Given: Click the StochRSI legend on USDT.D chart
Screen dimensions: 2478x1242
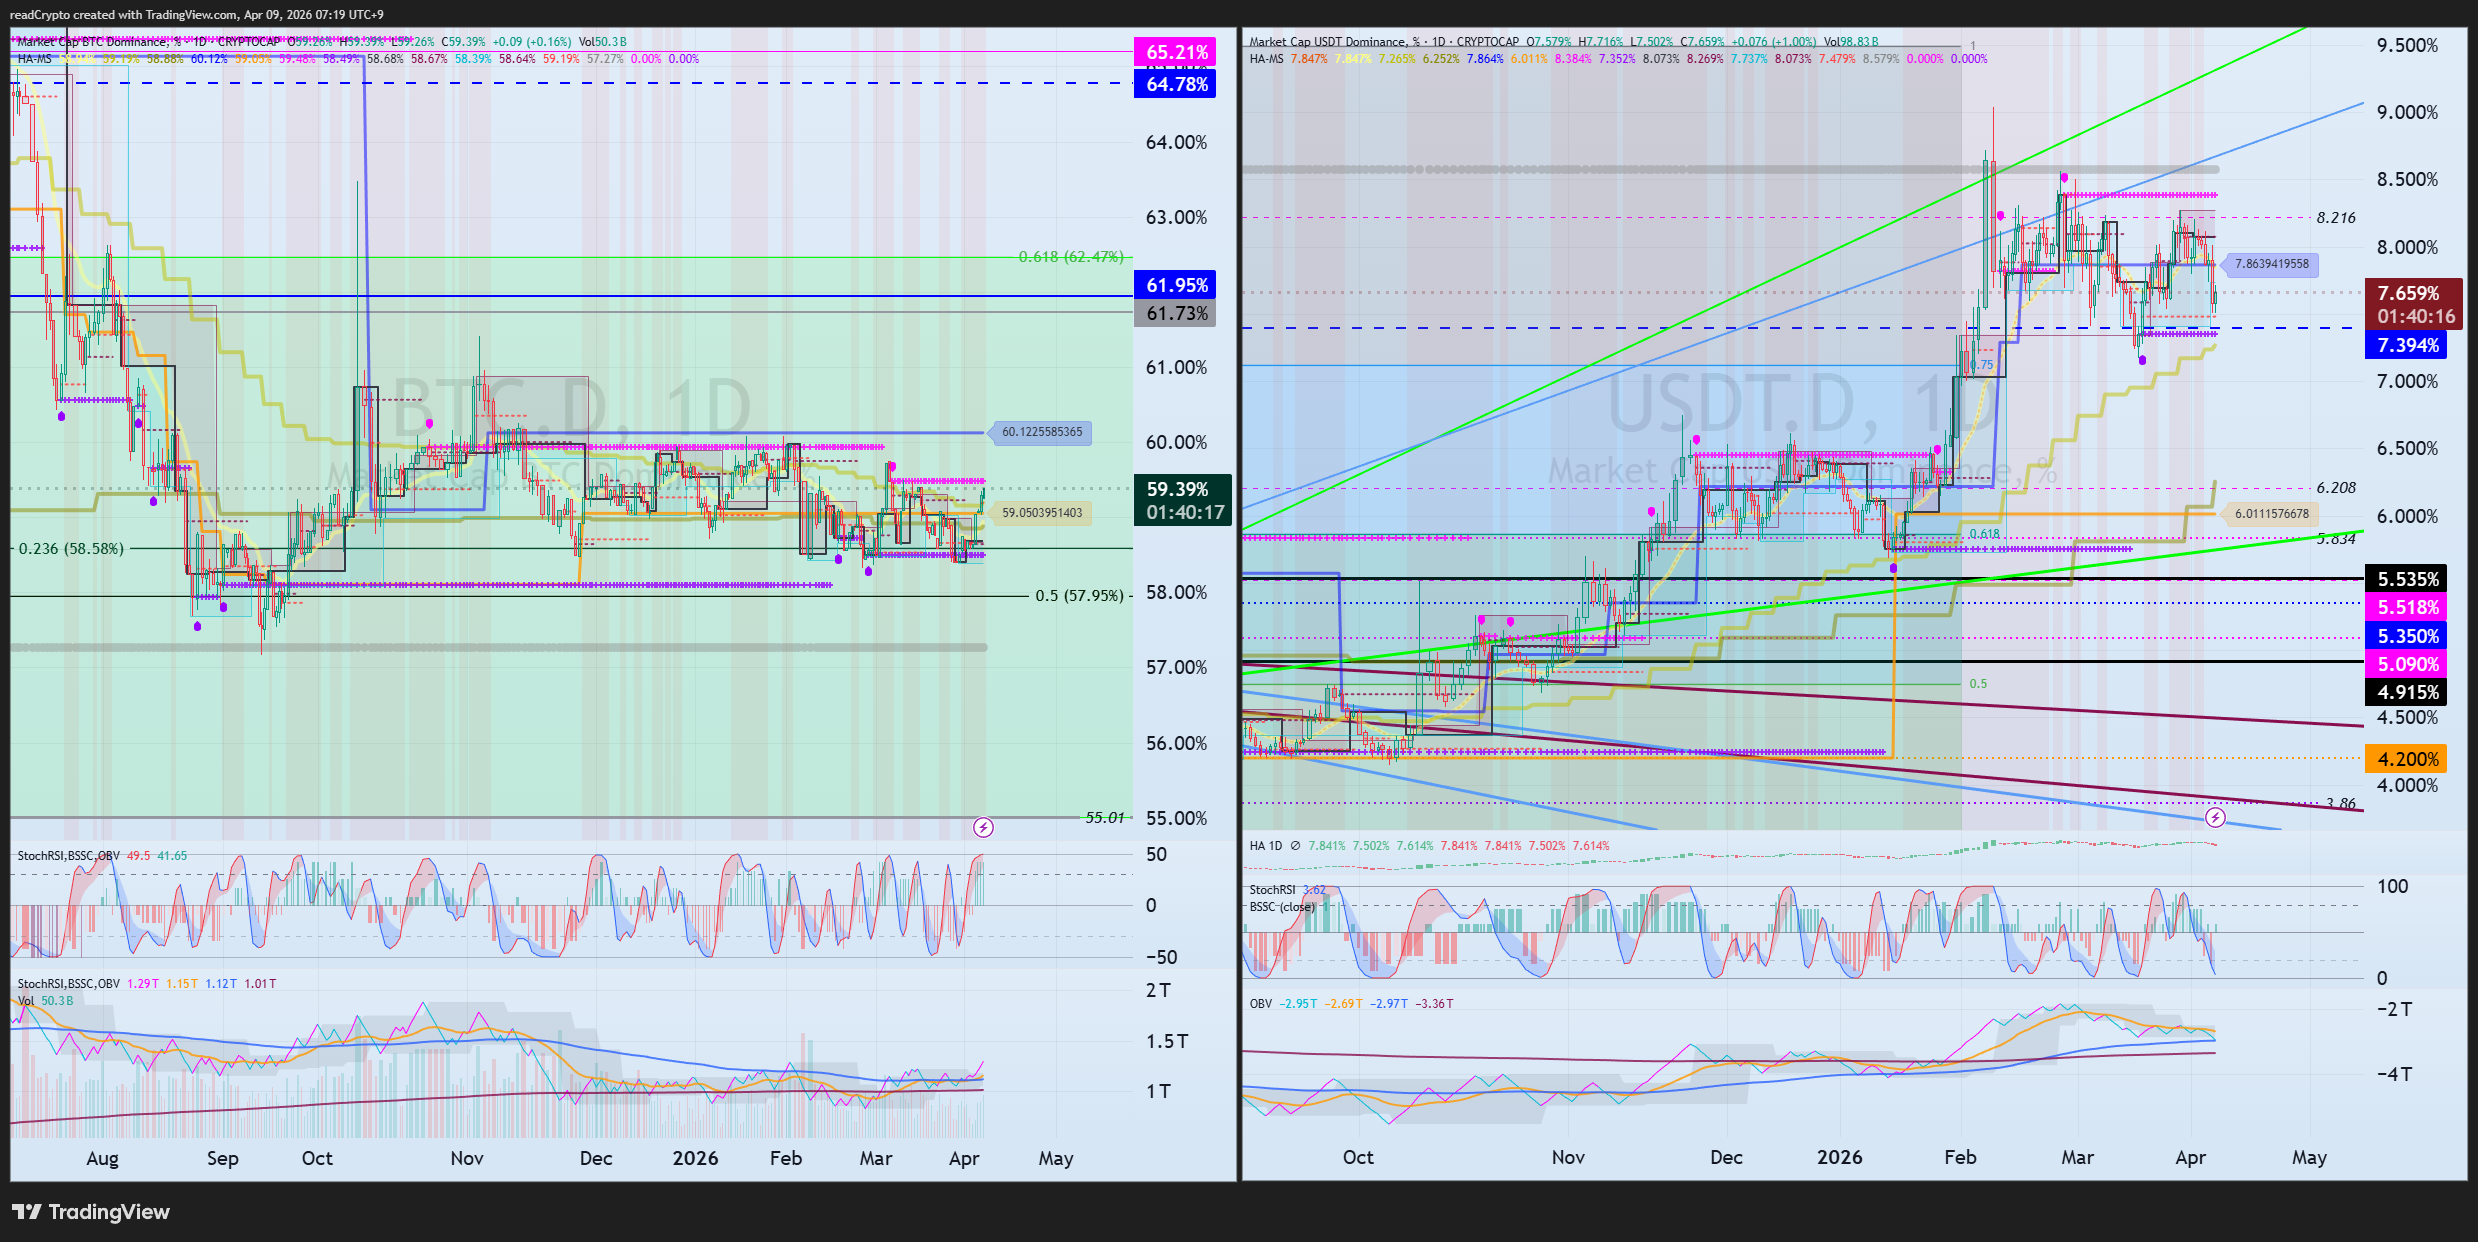Looking at the screenshot, I should tap(1287, 890).
